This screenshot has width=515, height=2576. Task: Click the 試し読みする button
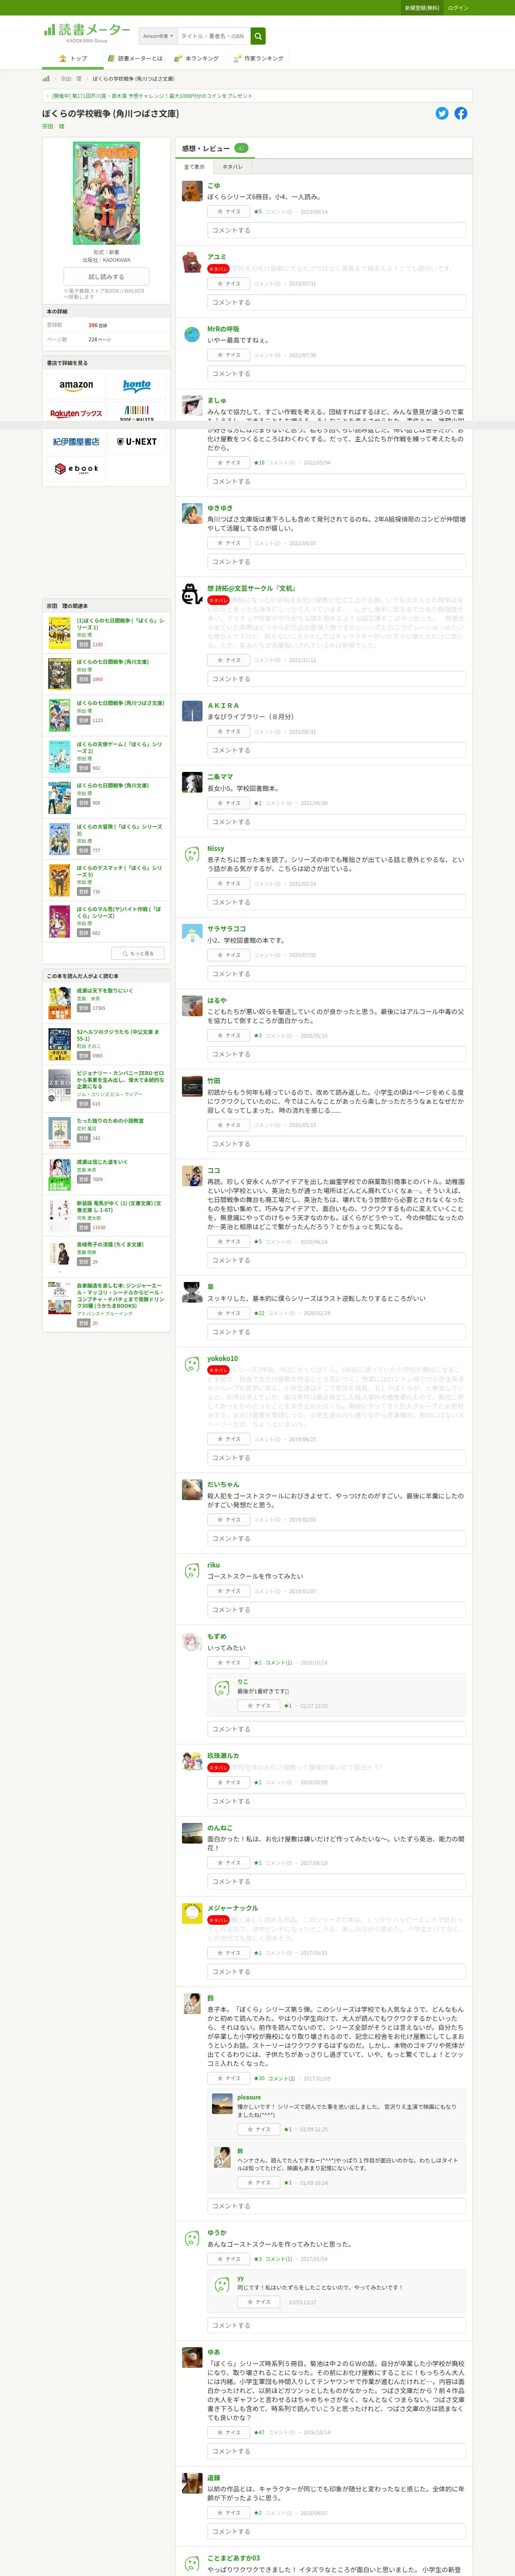[107, 277]
